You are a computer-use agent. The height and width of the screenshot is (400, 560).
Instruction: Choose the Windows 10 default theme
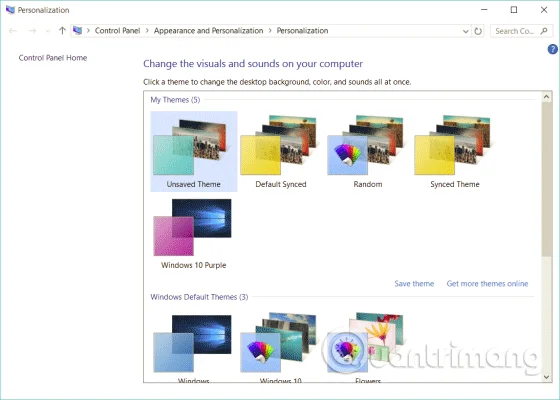tap(281, 346)
